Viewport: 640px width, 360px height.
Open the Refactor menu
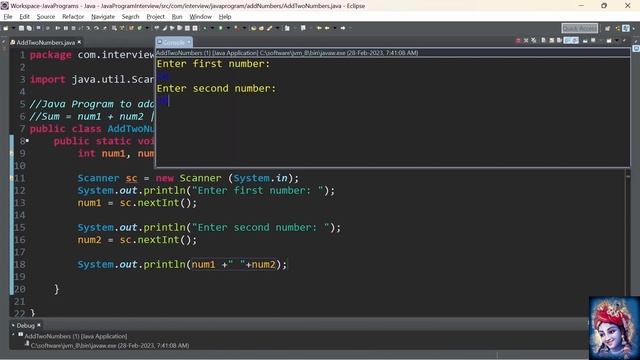73,17
